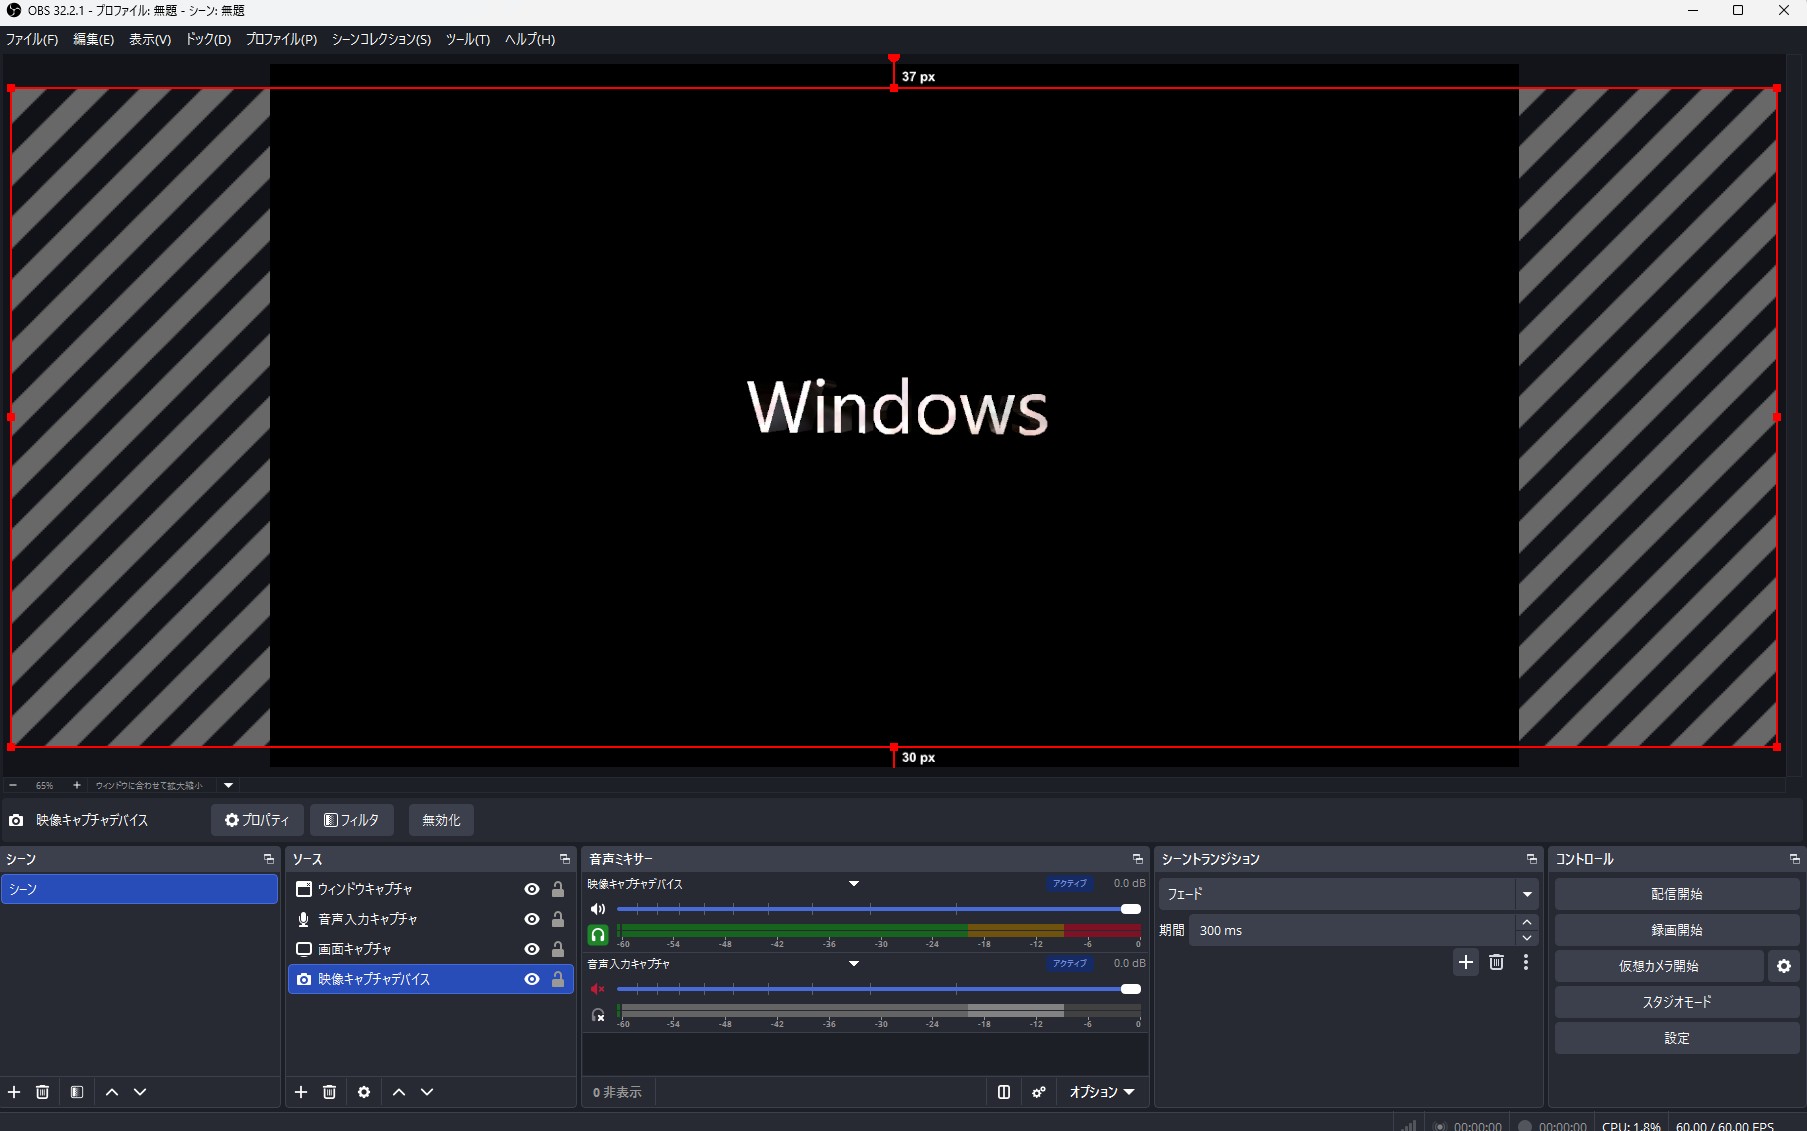Add a new scene with the plus icon

(x=14, y=1092)
